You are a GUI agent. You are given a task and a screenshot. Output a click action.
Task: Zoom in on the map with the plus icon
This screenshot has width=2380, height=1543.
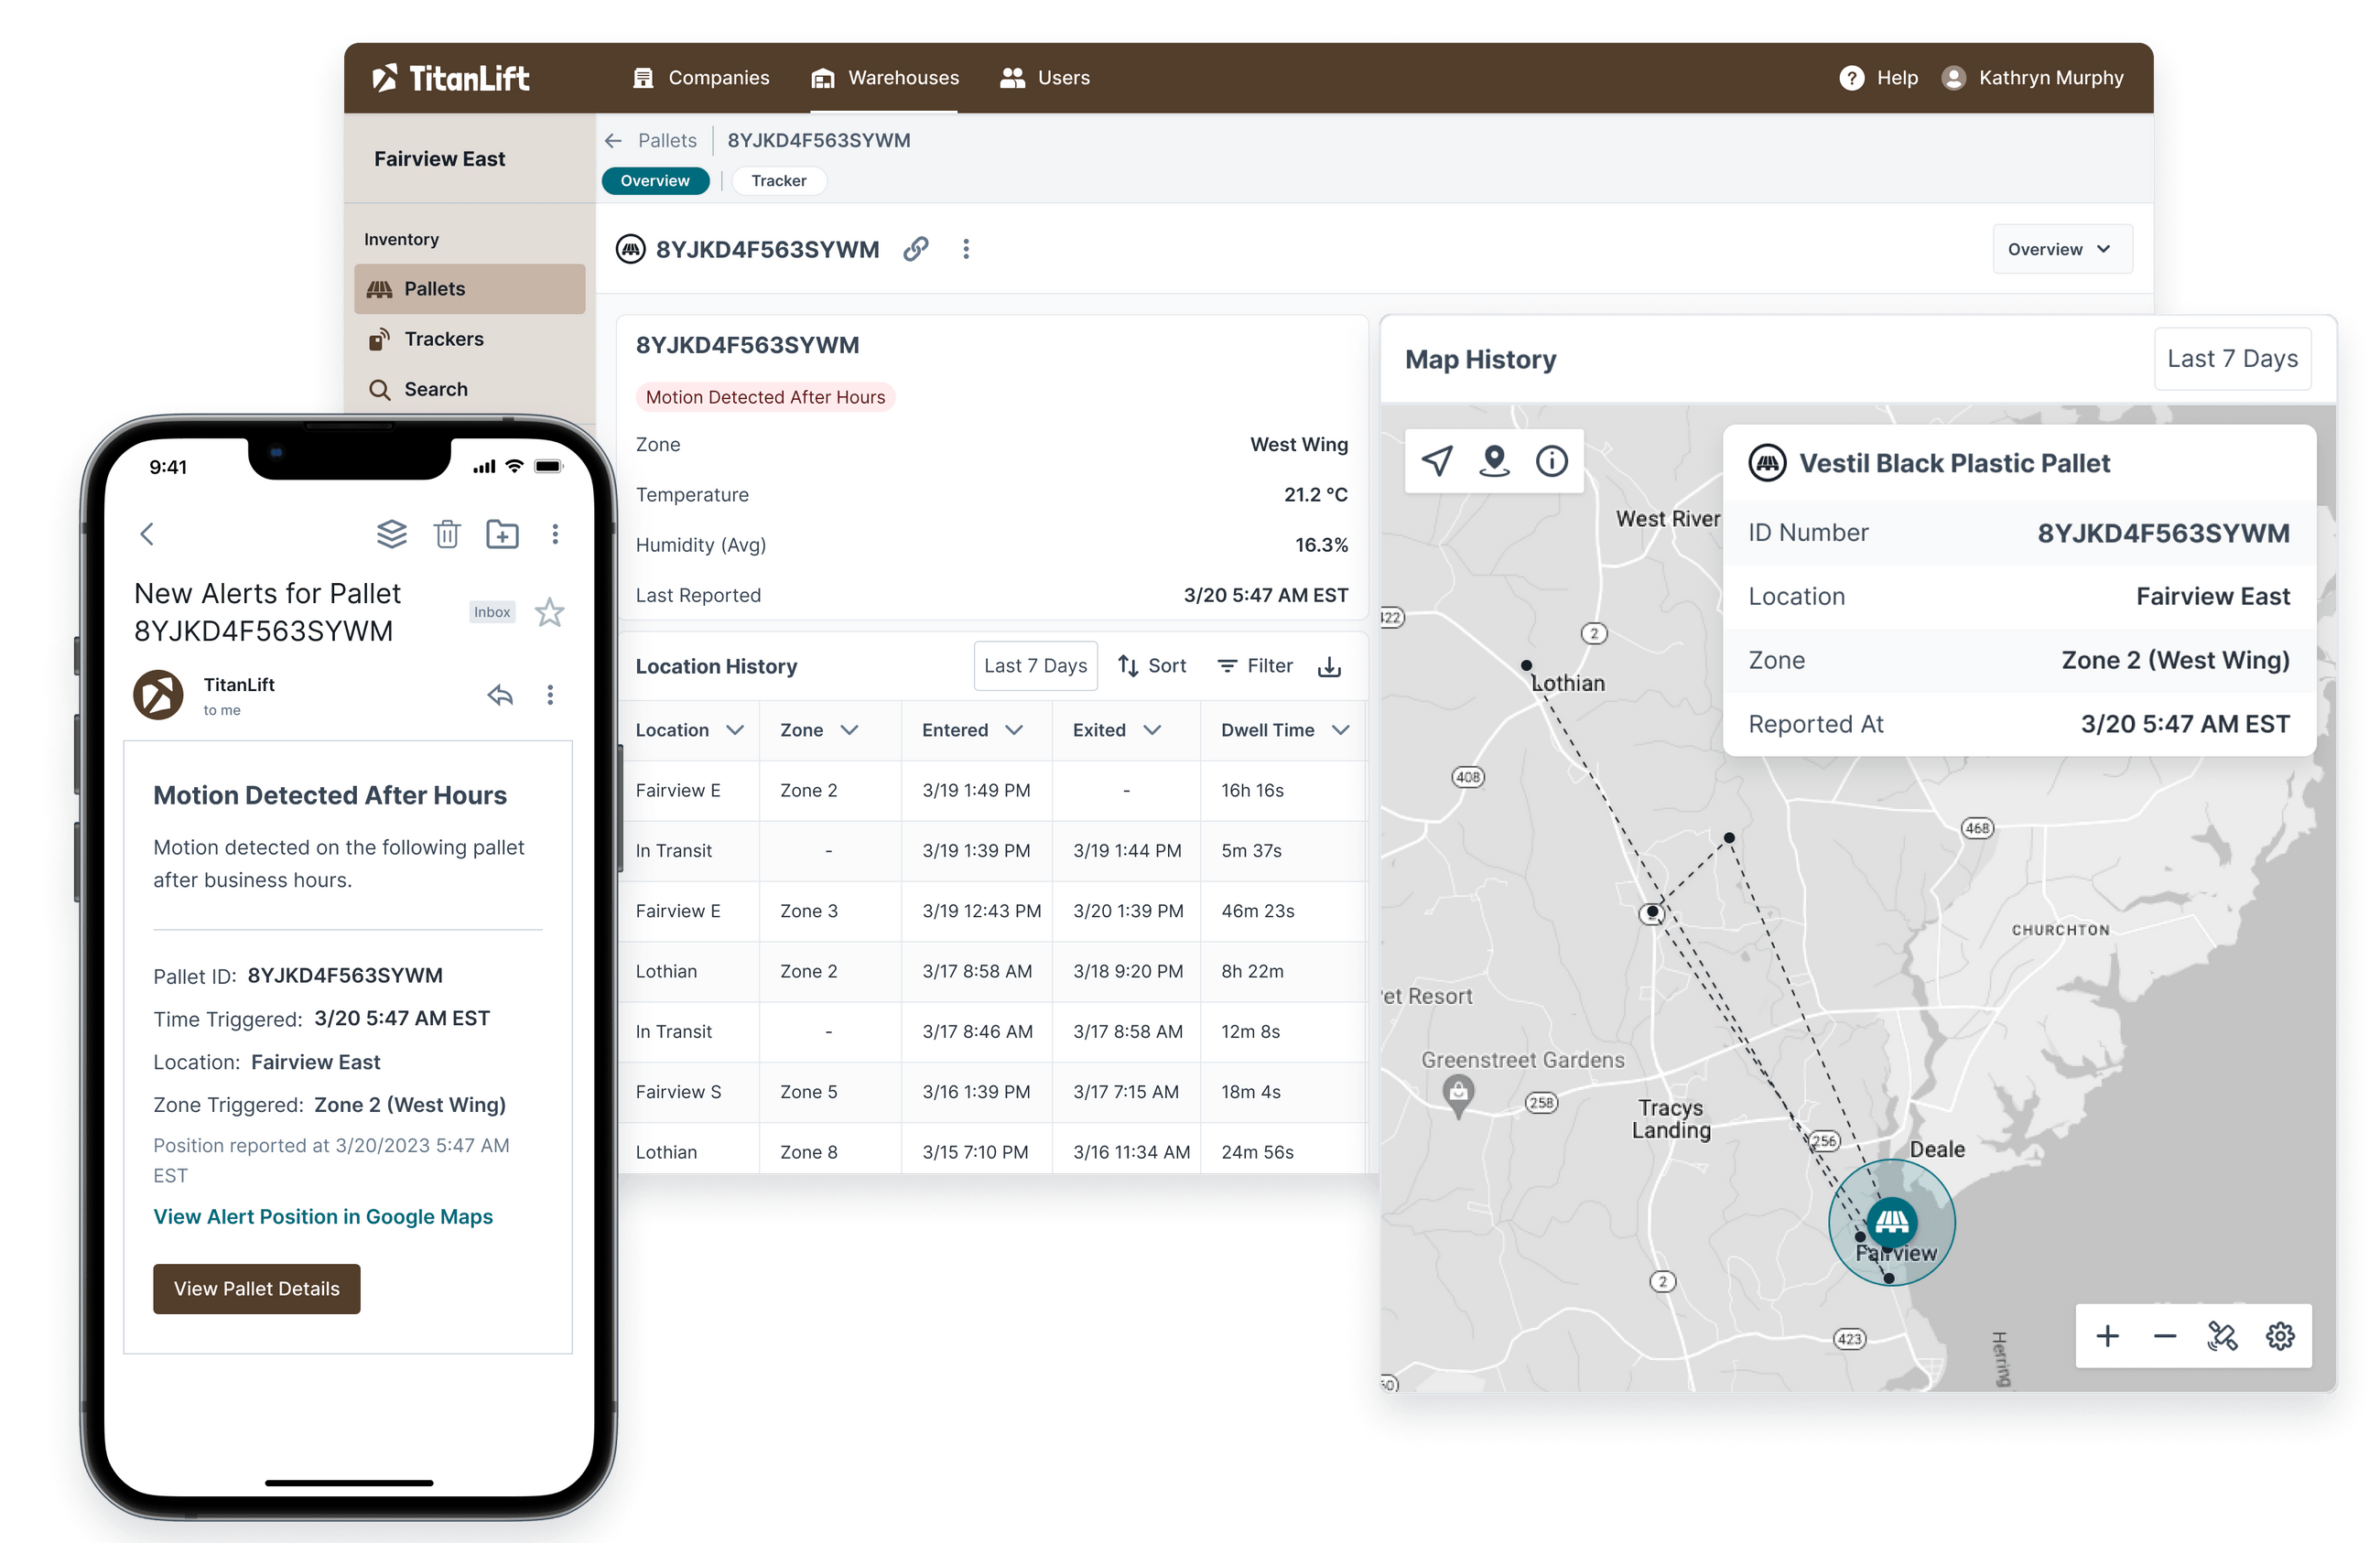pyautogui.click(x=2107, y=1335)
